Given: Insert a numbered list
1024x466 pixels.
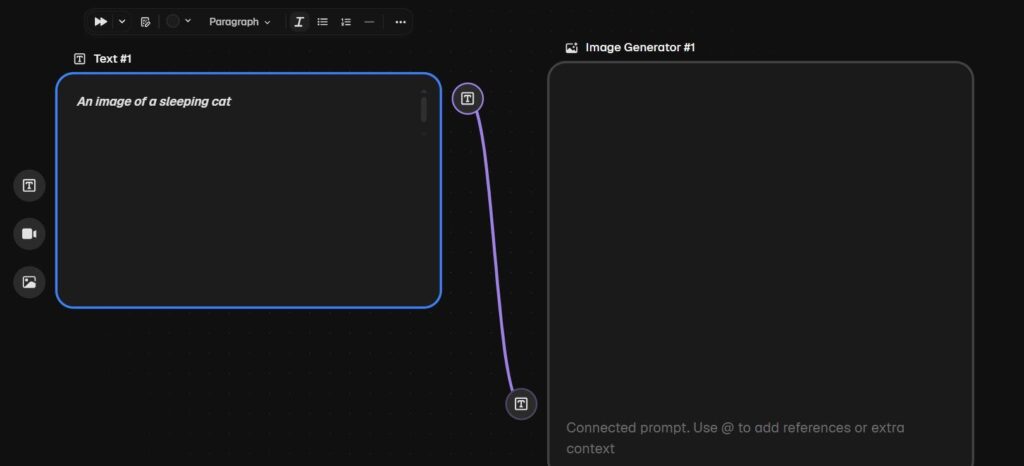Looking at the screenshot, I should click(x=346, y=22).
